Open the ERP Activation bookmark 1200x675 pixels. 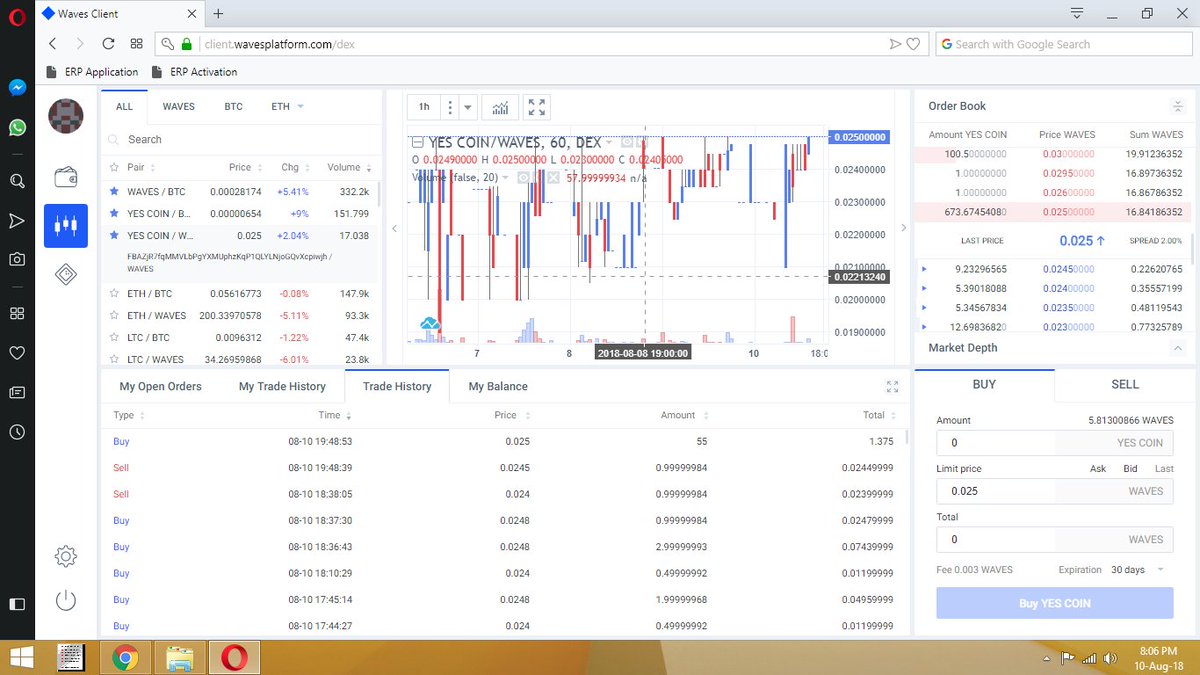[x=194, y=72]
